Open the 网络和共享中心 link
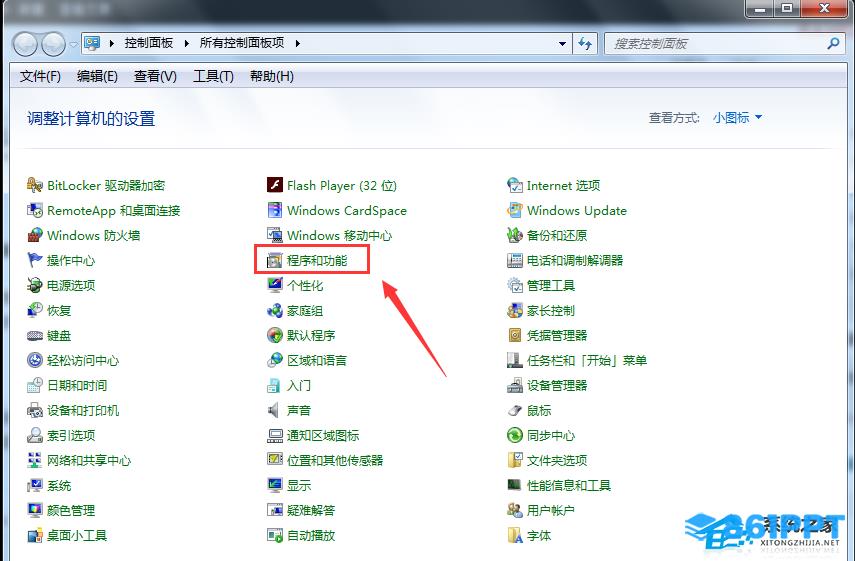The height and width of the screenshot is (561, 855). [x=89, y=460]
